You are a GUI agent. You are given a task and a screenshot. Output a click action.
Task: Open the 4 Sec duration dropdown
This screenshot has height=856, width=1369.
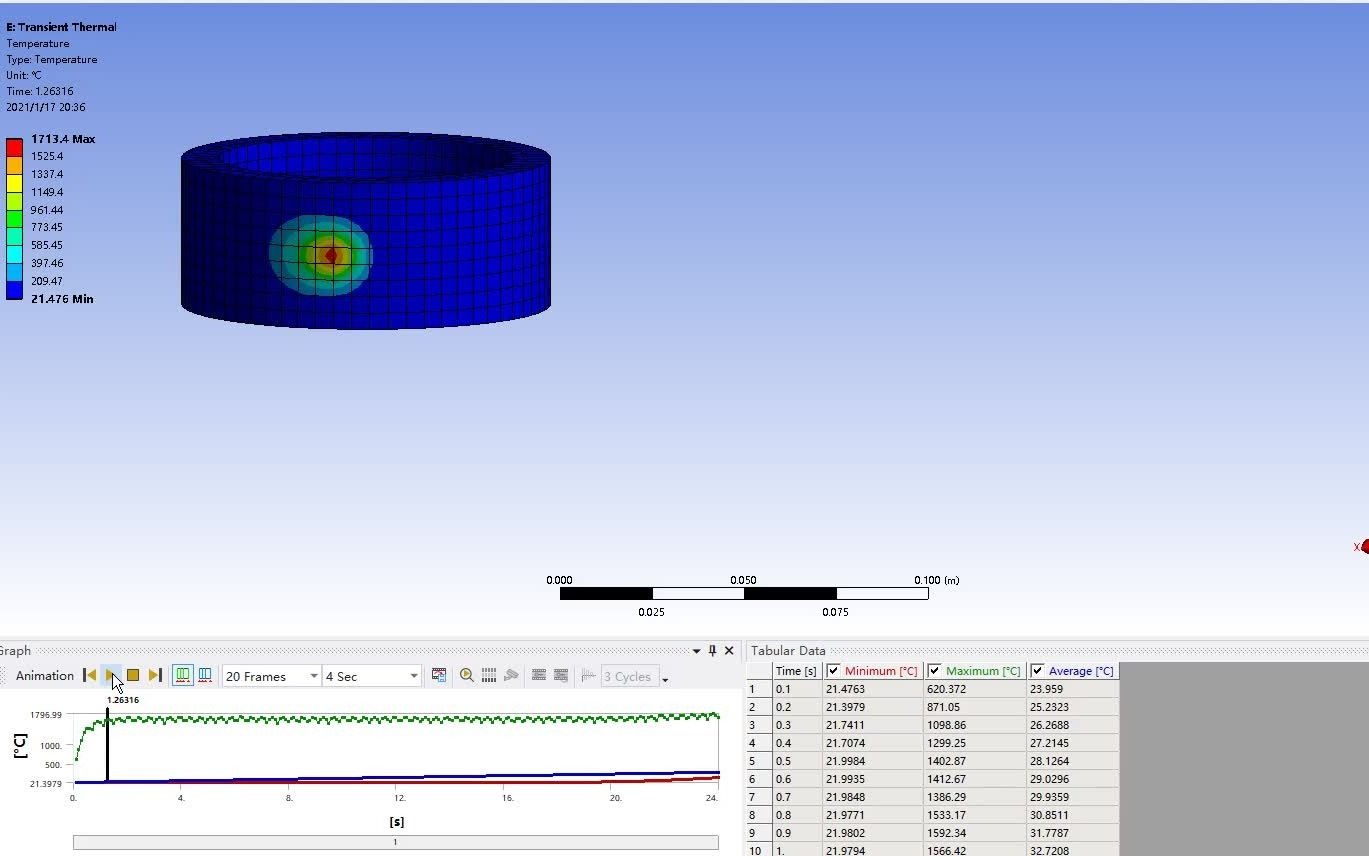[371, 677]
